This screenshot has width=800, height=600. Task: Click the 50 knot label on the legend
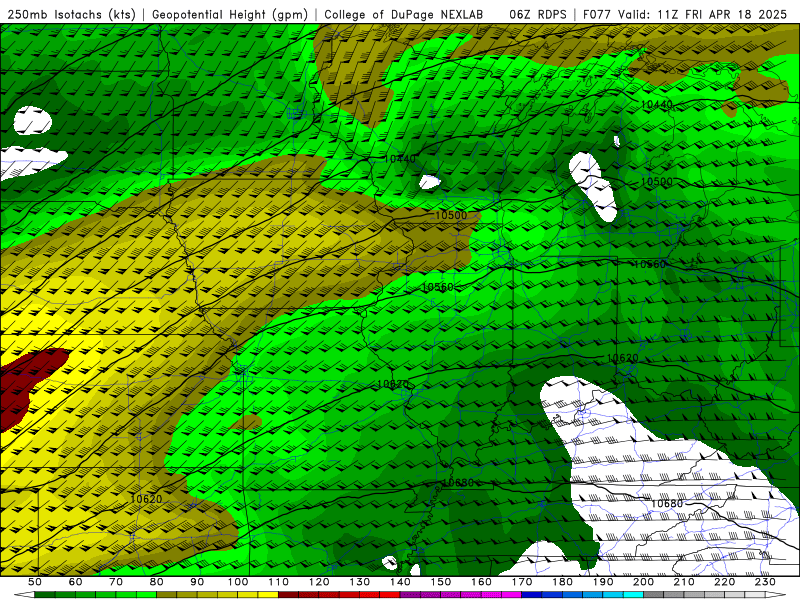[35, 582]
